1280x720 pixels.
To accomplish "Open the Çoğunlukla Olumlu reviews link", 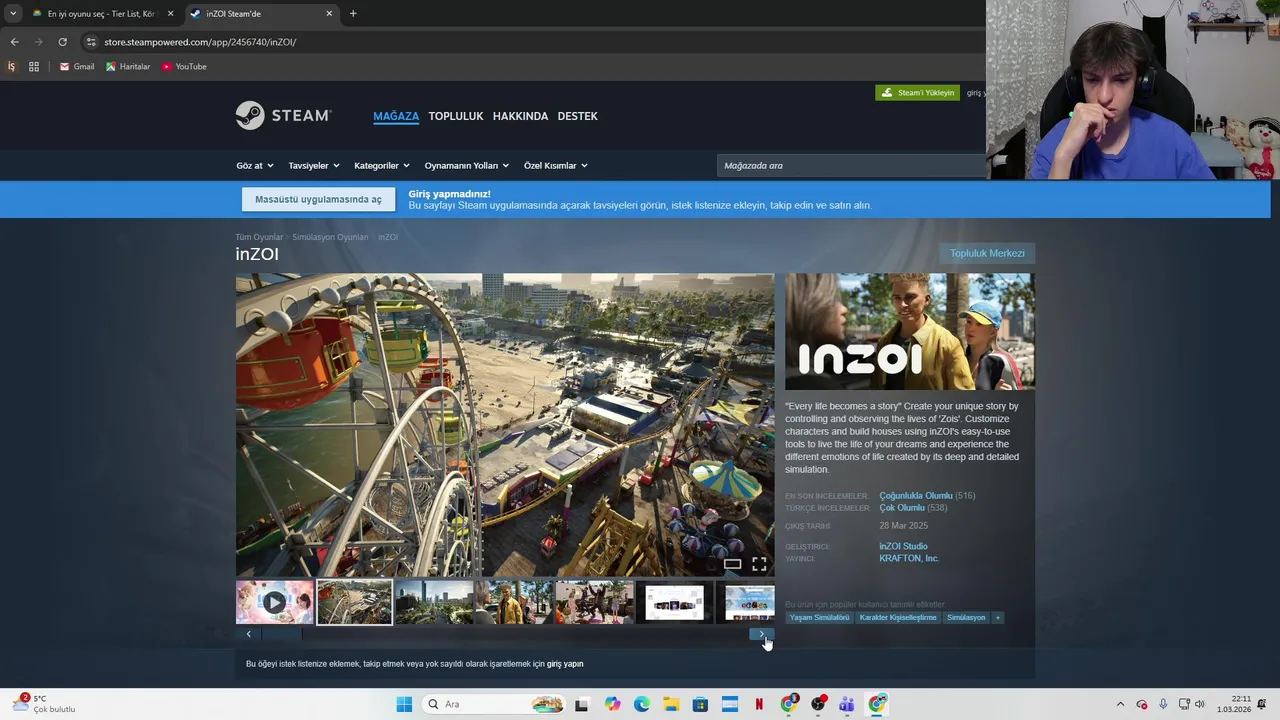I will (x=915, y=496).
